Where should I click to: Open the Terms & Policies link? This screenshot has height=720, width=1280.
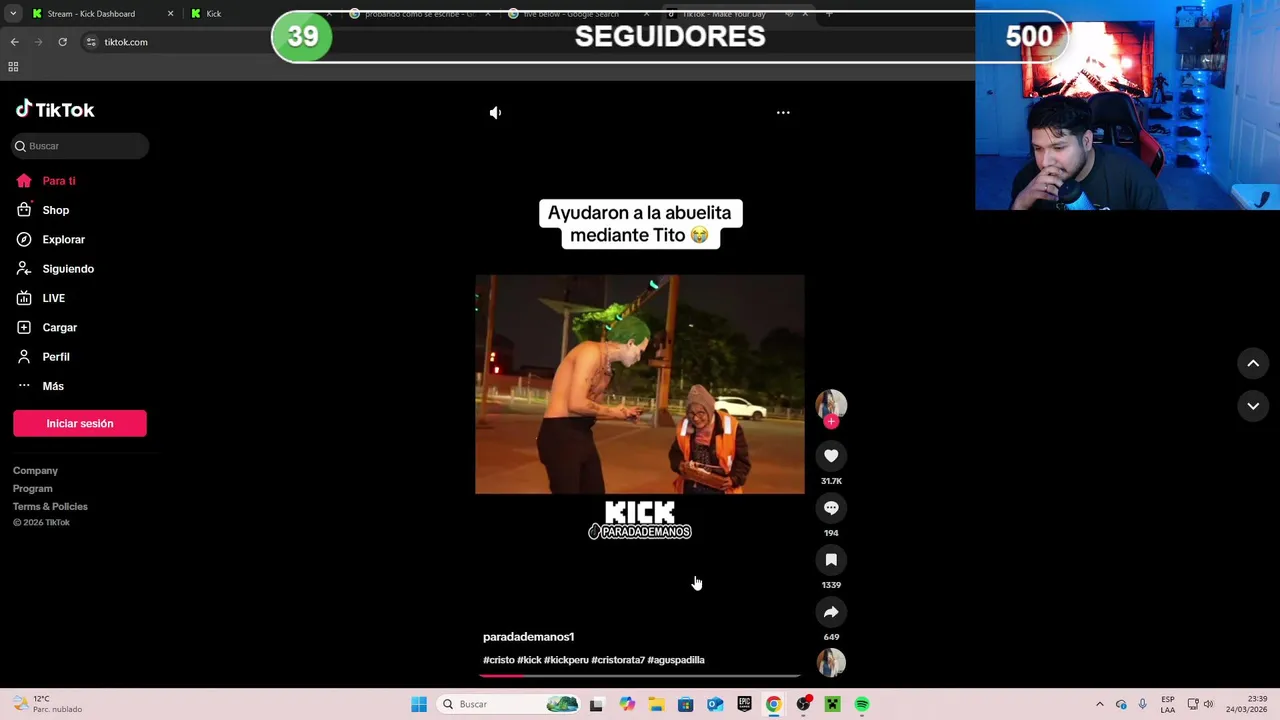[x=50, y=507]
